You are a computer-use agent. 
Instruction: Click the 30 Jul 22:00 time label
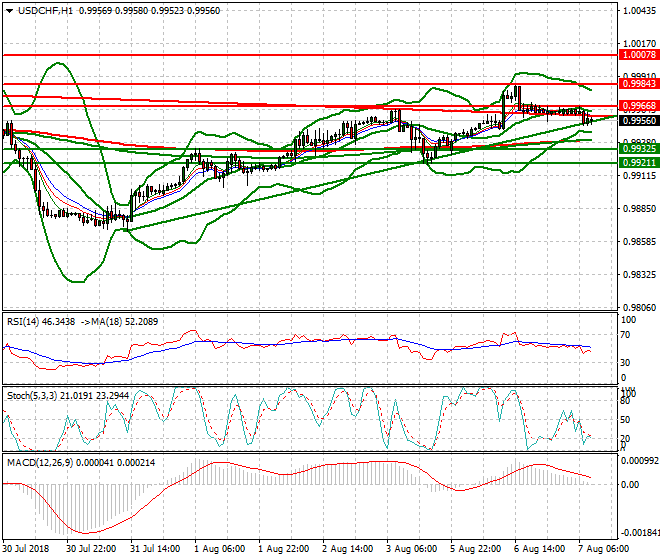[91, 549]
